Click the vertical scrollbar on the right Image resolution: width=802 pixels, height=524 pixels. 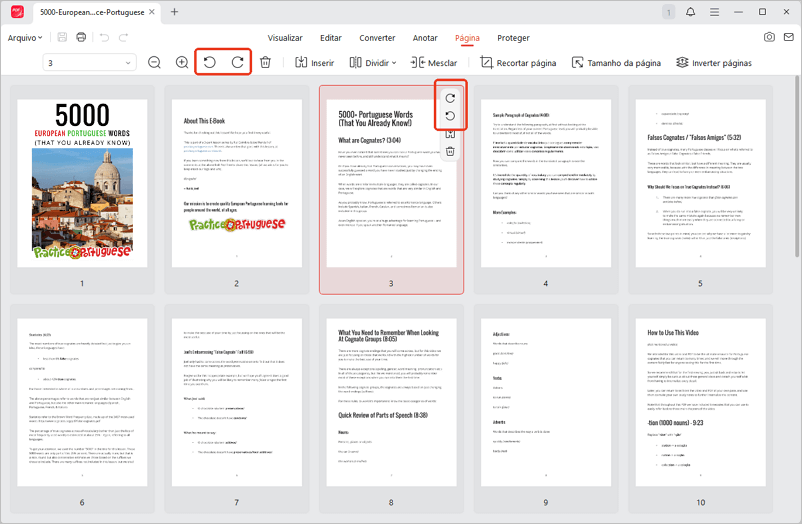[x=797, y=166]
